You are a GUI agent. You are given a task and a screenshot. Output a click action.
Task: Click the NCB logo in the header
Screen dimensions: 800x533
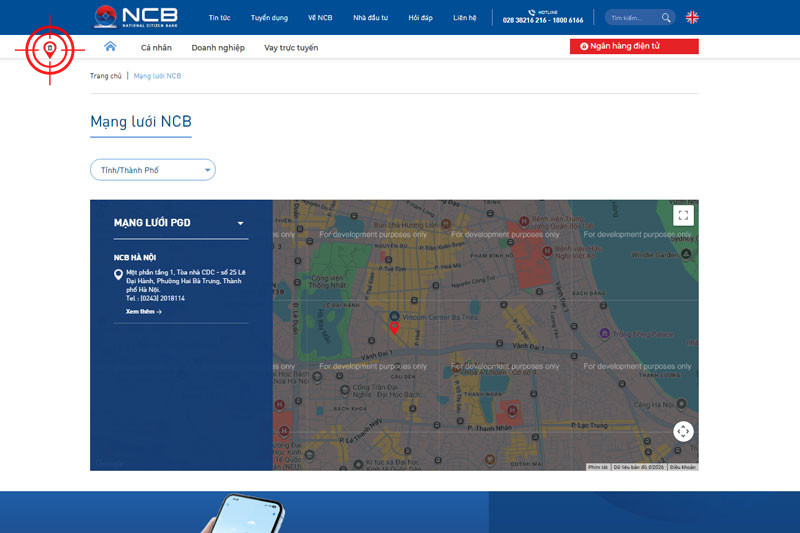136,17
